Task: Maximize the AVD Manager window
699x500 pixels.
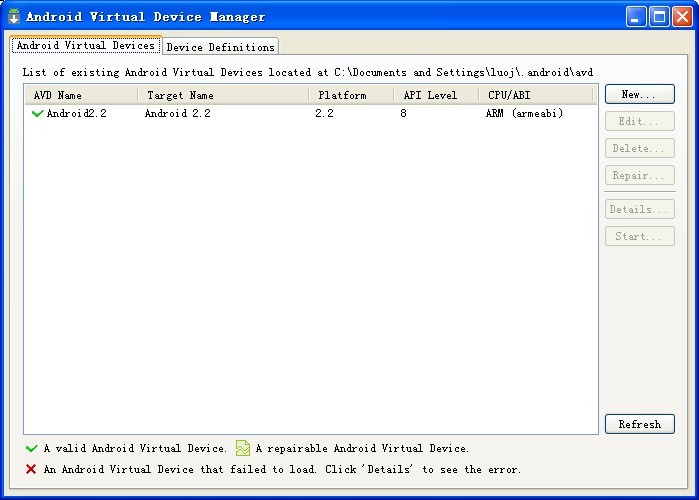Action: click(659, 17)
